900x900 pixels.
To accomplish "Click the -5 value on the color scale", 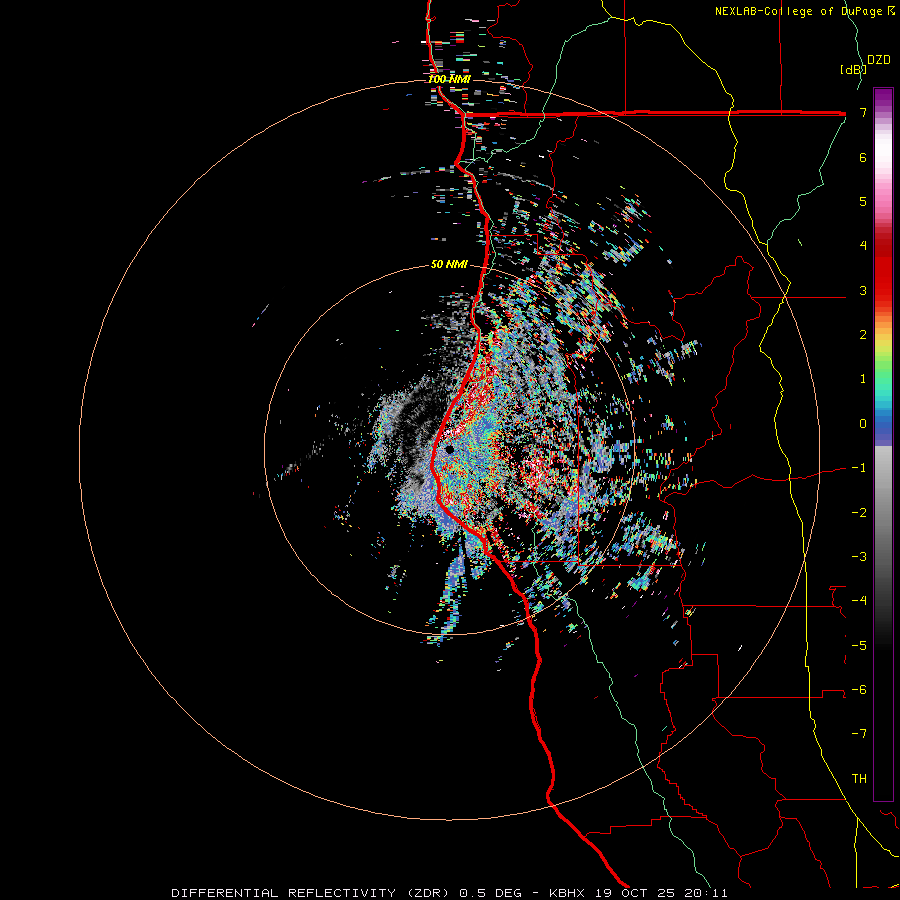I will pos(859,645).
